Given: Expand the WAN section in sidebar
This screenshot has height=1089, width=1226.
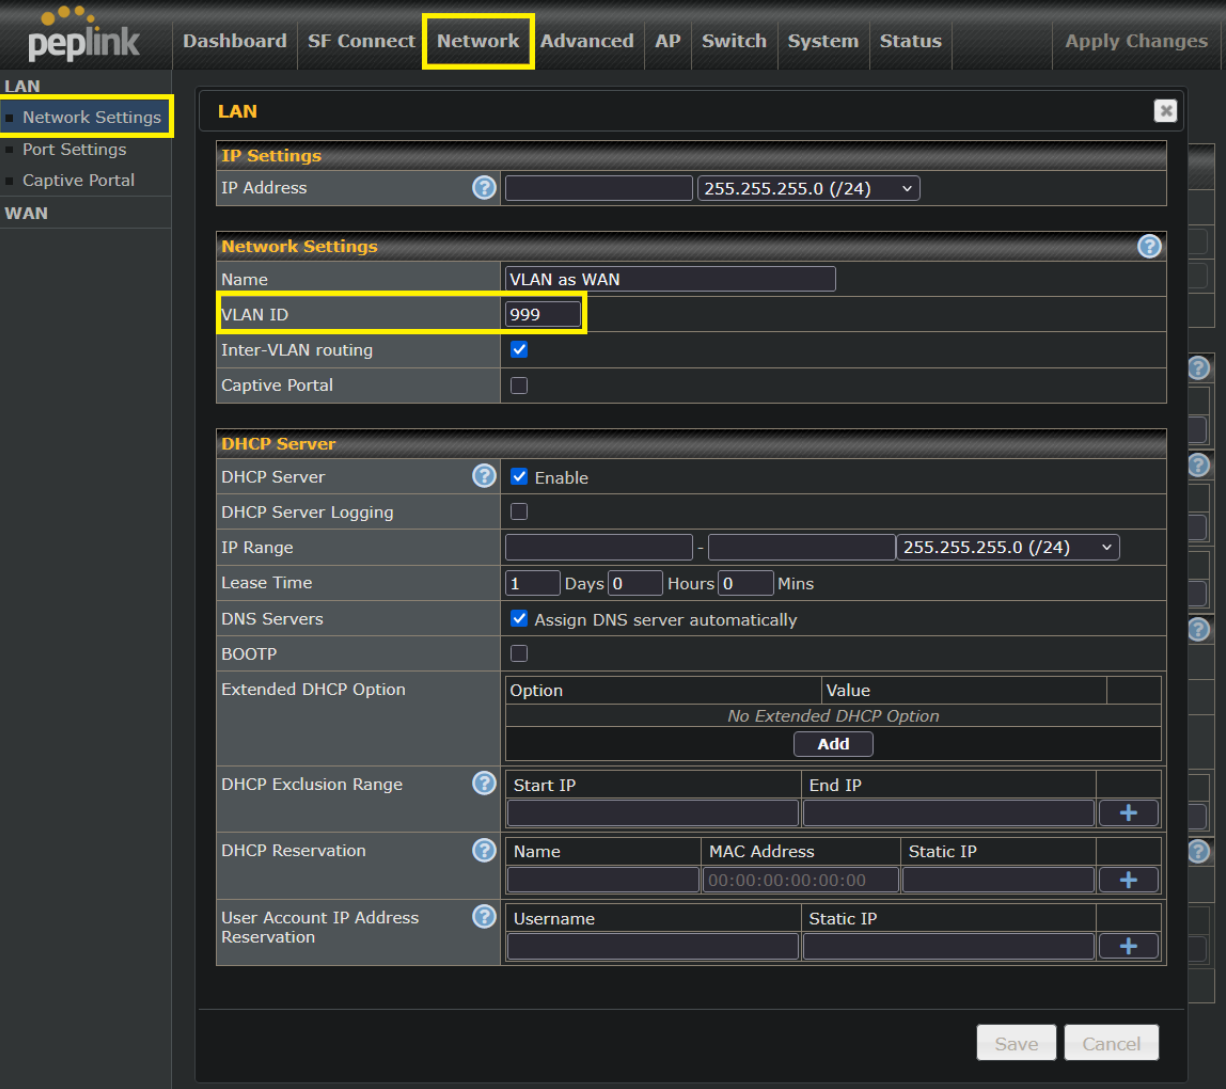Looking at the screenshot, I should coord(27,213).
